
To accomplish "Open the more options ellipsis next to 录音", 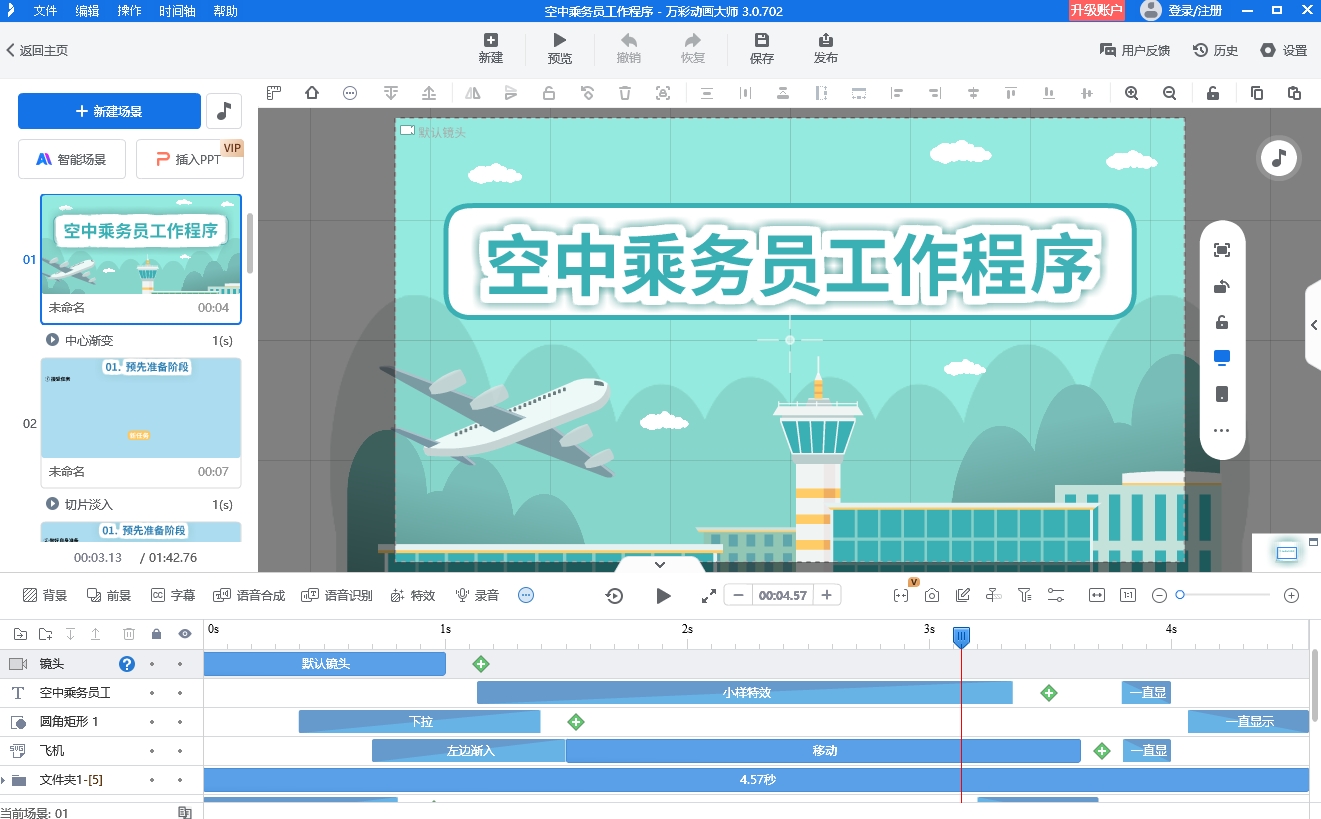I will [525, 594].
